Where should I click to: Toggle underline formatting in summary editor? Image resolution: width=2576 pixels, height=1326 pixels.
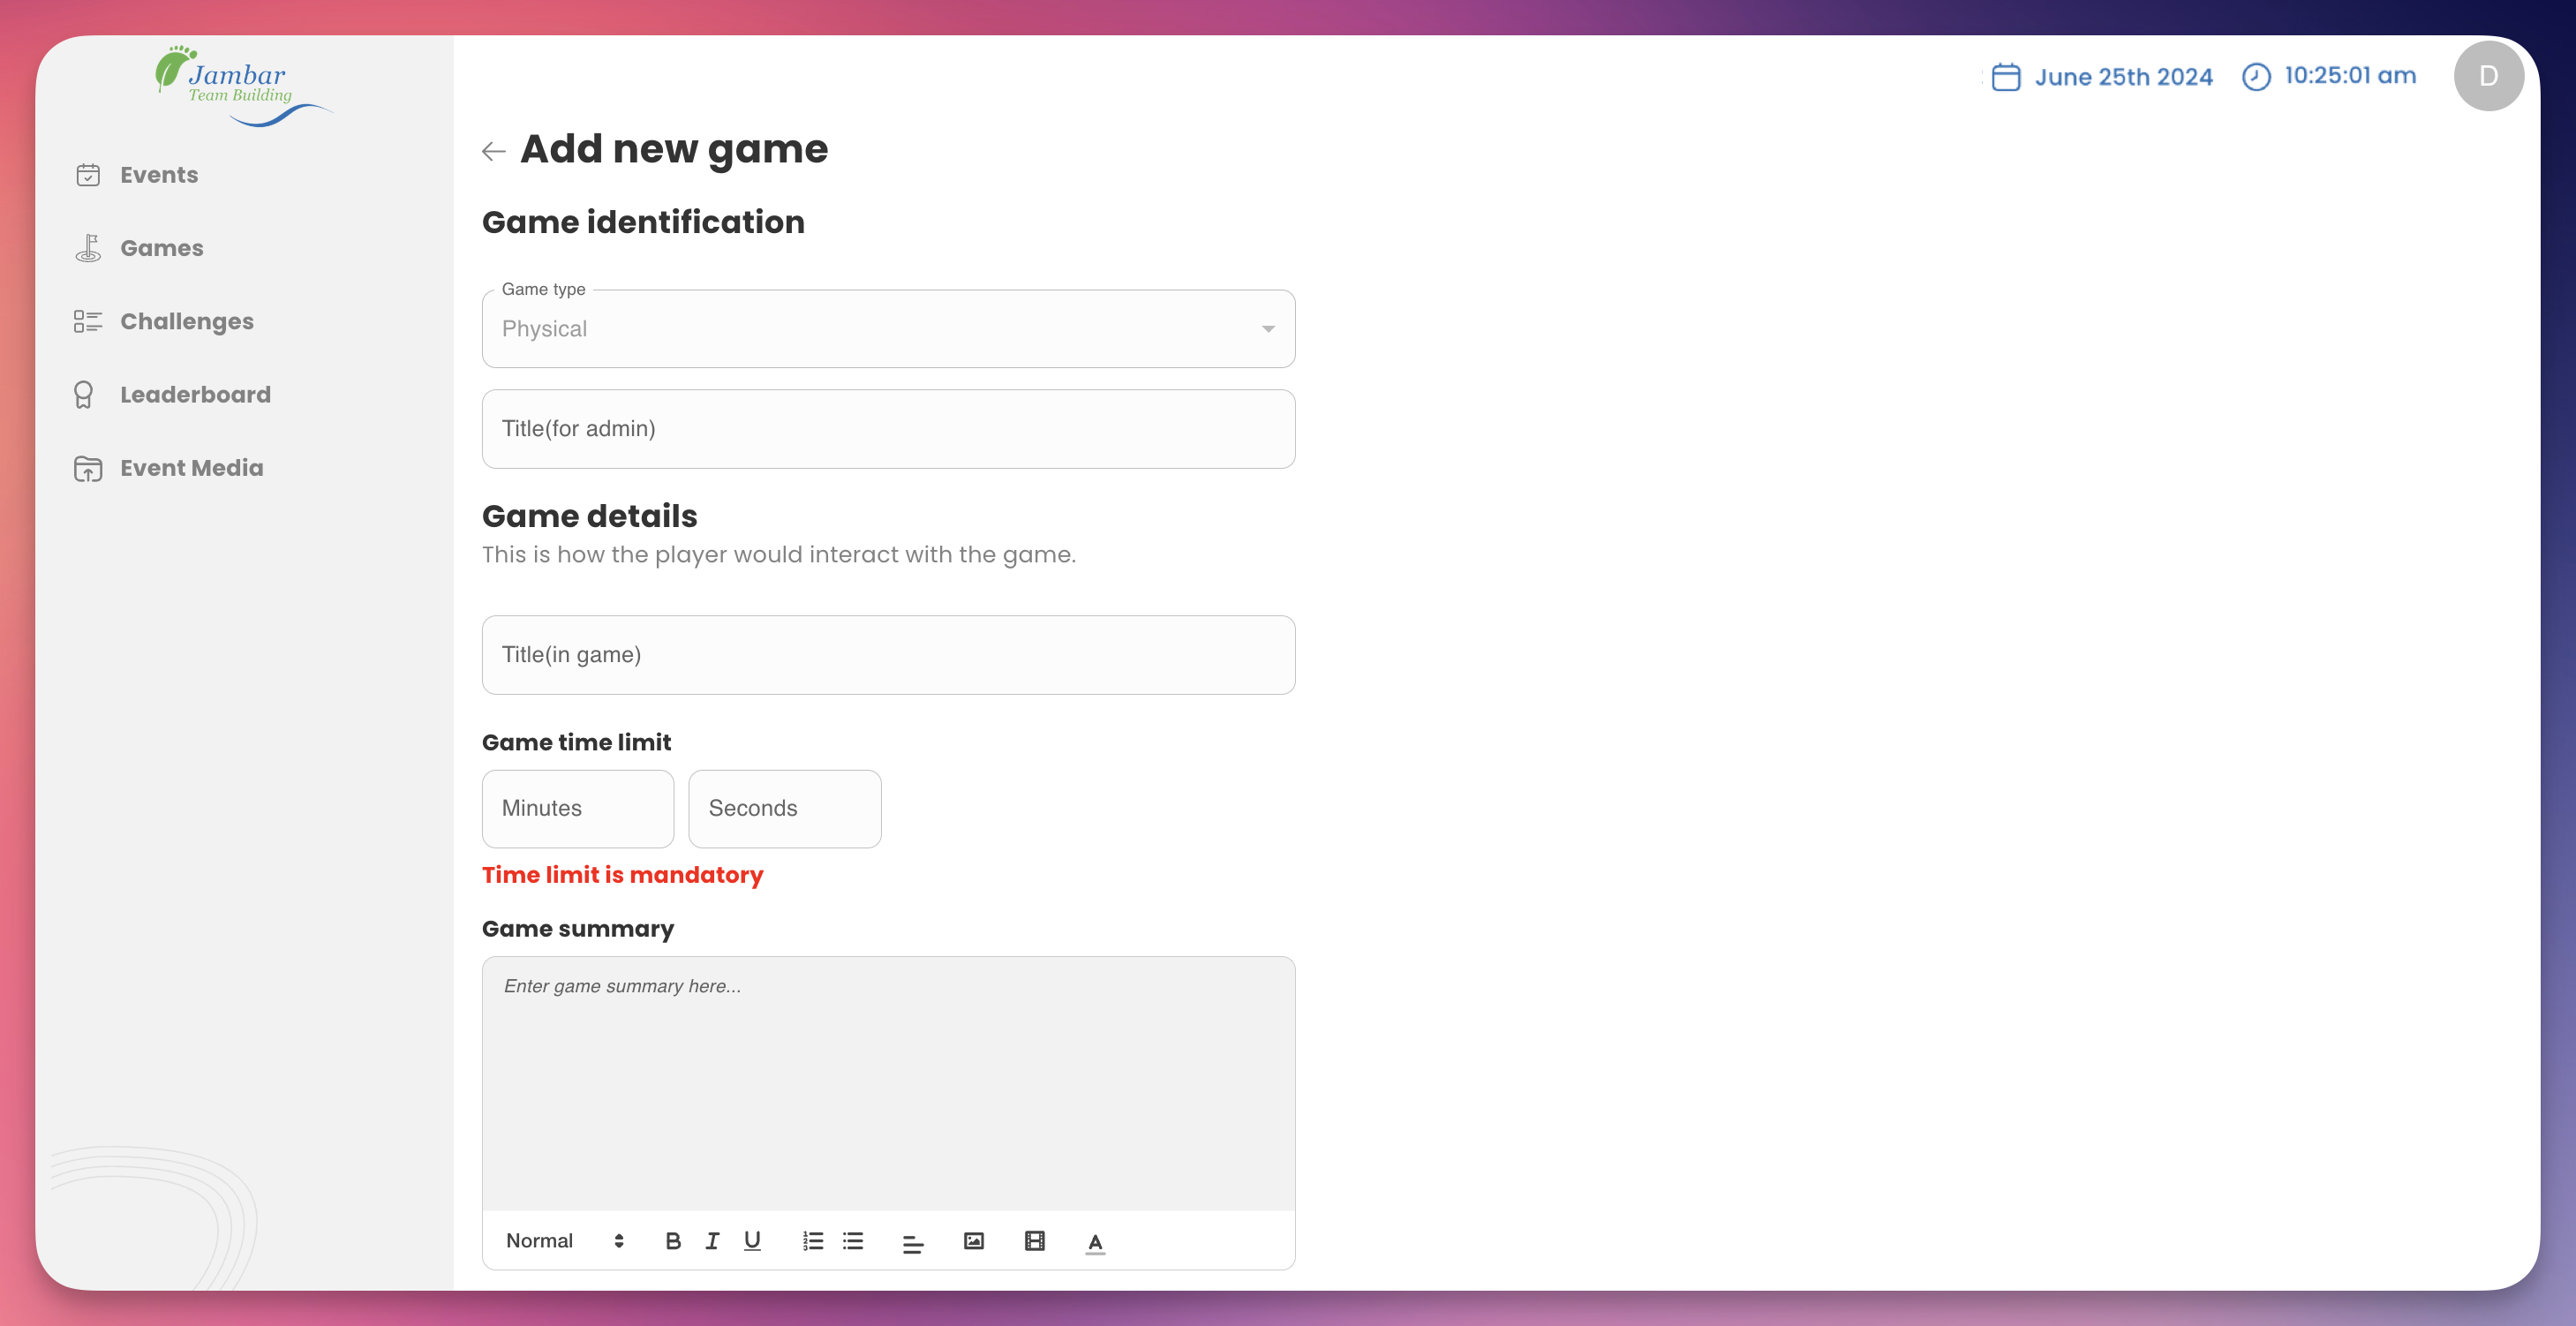(752, 1241)
